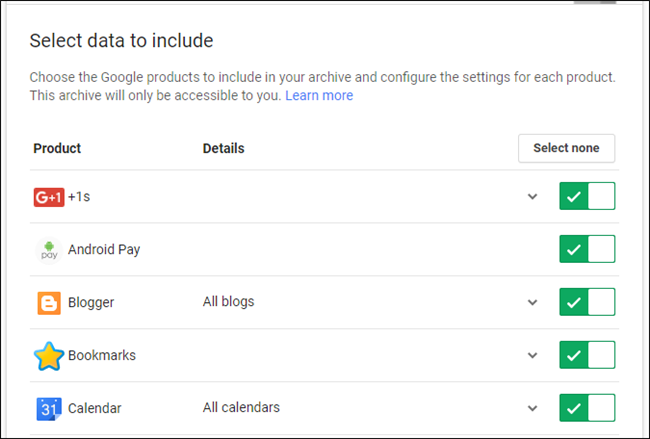Click the Android Pay product name
This screenshot has width=650, height=439.
click(x=104, y=249)
